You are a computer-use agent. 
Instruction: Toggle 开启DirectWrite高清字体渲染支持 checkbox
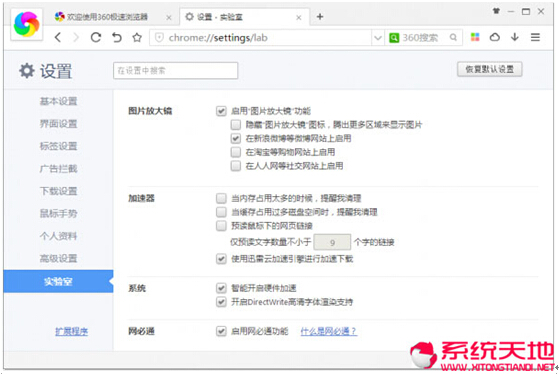221,302
